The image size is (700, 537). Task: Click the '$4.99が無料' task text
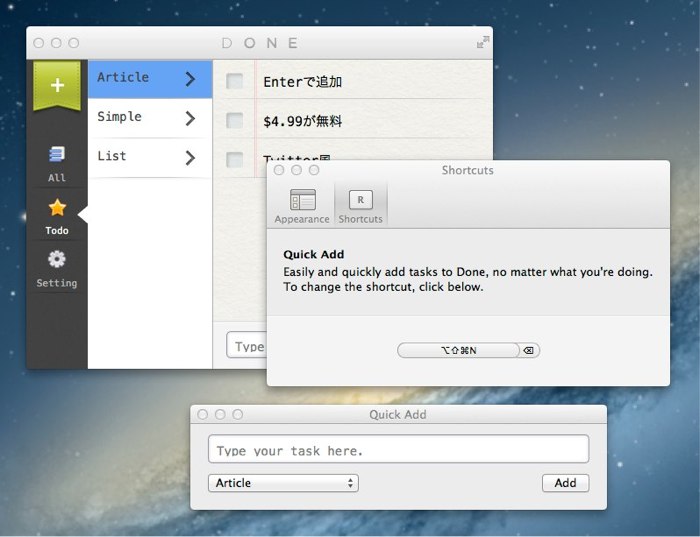pos(303,121)
